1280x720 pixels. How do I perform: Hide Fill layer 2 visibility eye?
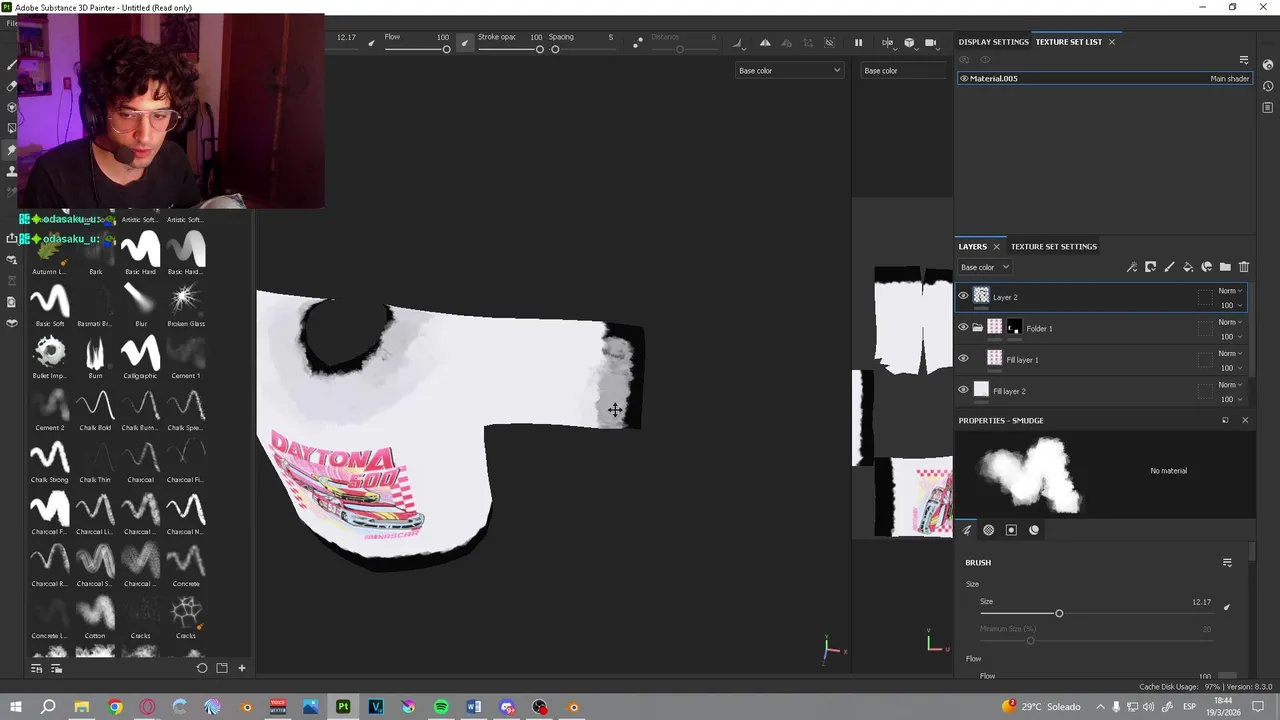(963, 390)
